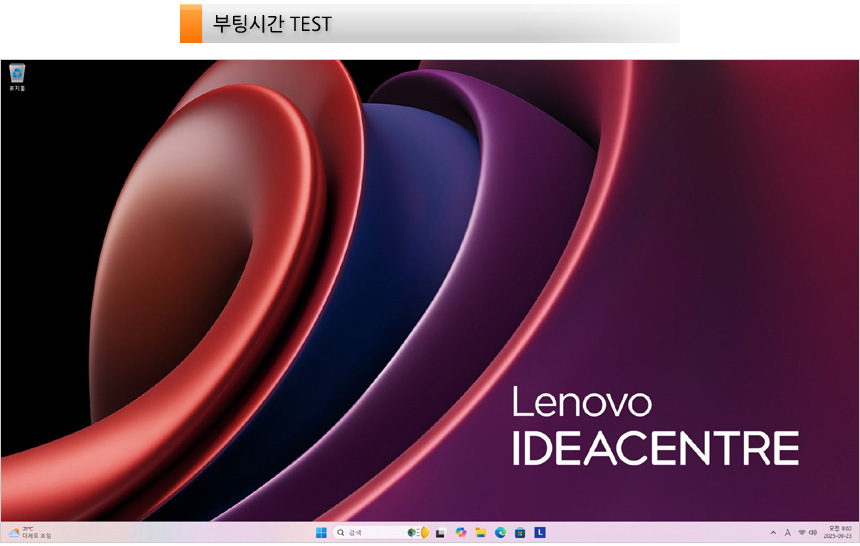
Task: Click the speaker volume icon
Action: (813, 533)
